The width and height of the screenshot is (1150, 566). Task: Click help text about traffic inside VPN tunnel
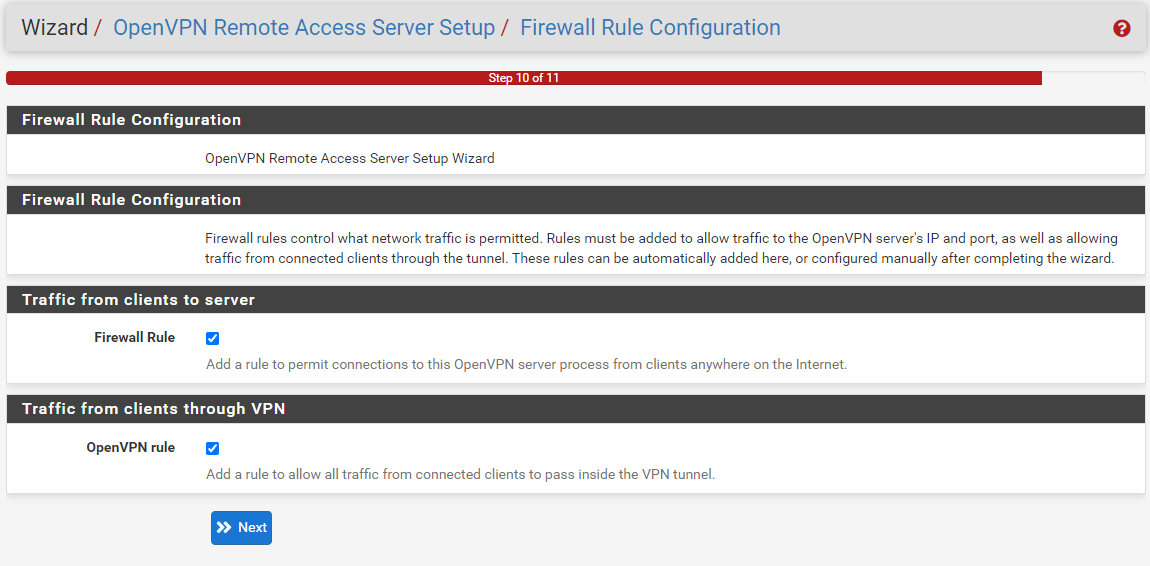point(460,474)
